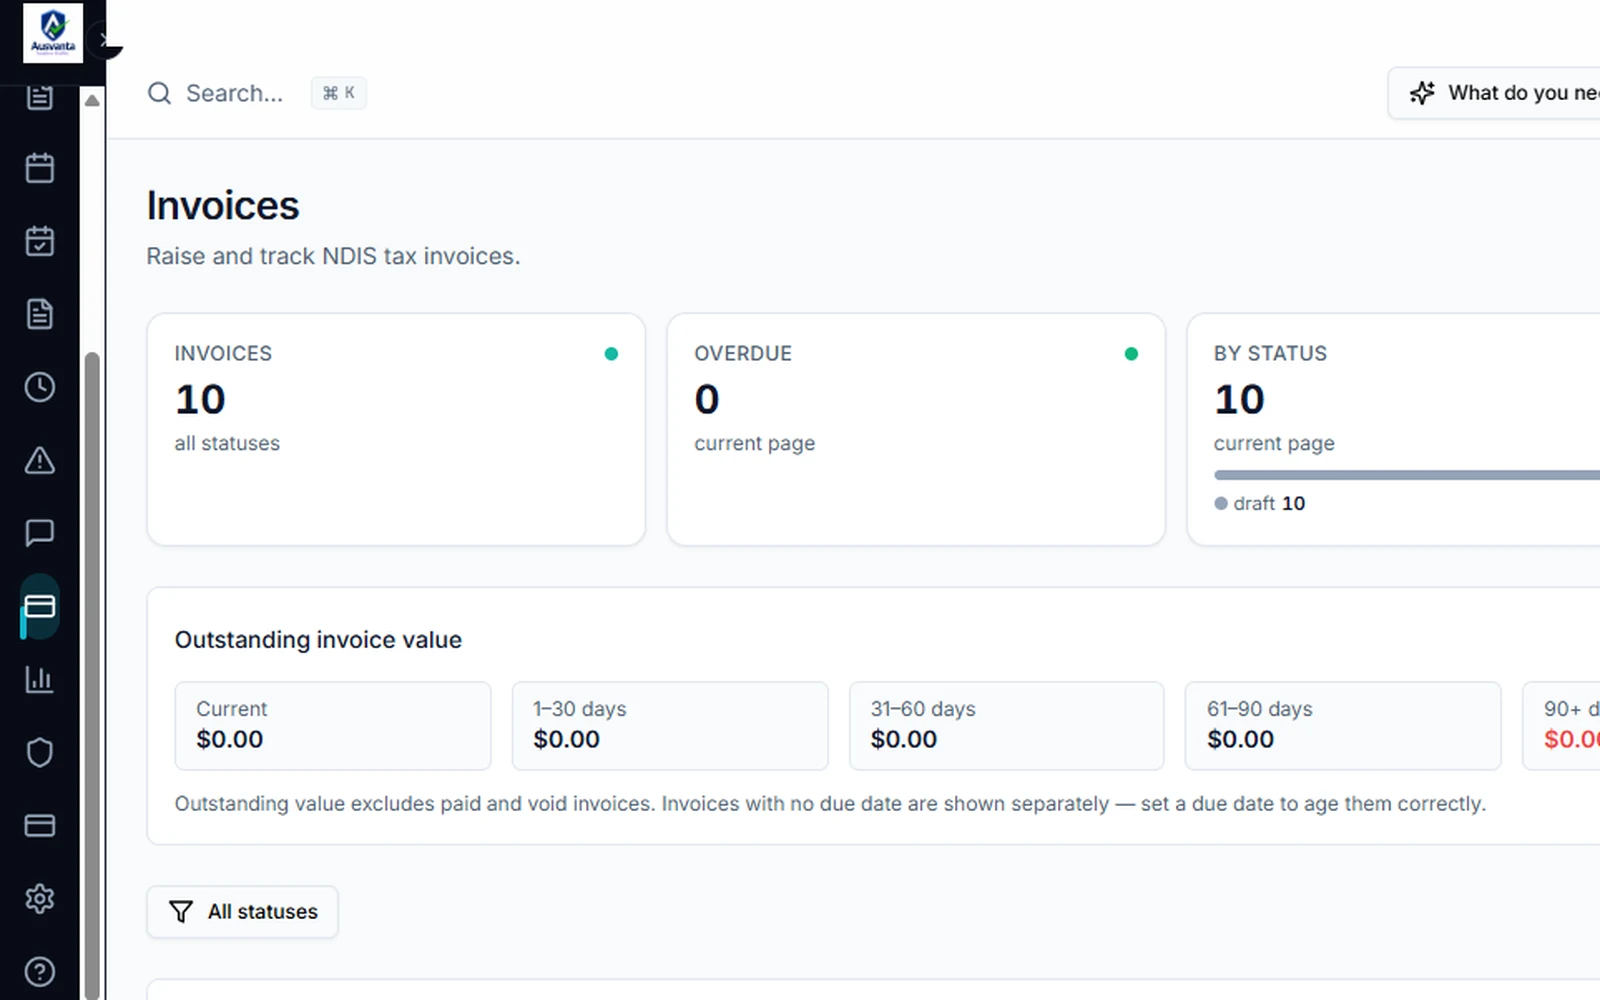Open the bar chart reports sidebar icon
This screenshot has width=1600, height=1000.
pyautogui.click(x=40, y=679)
